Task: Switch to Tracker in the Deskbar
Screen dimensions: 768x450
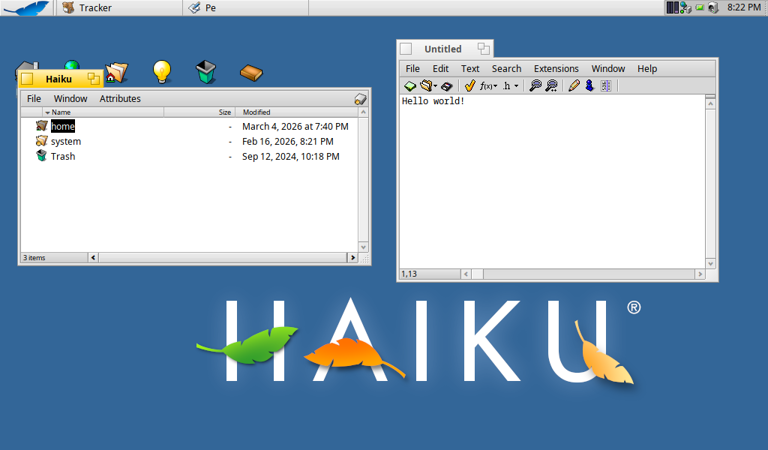Action: 119,8
